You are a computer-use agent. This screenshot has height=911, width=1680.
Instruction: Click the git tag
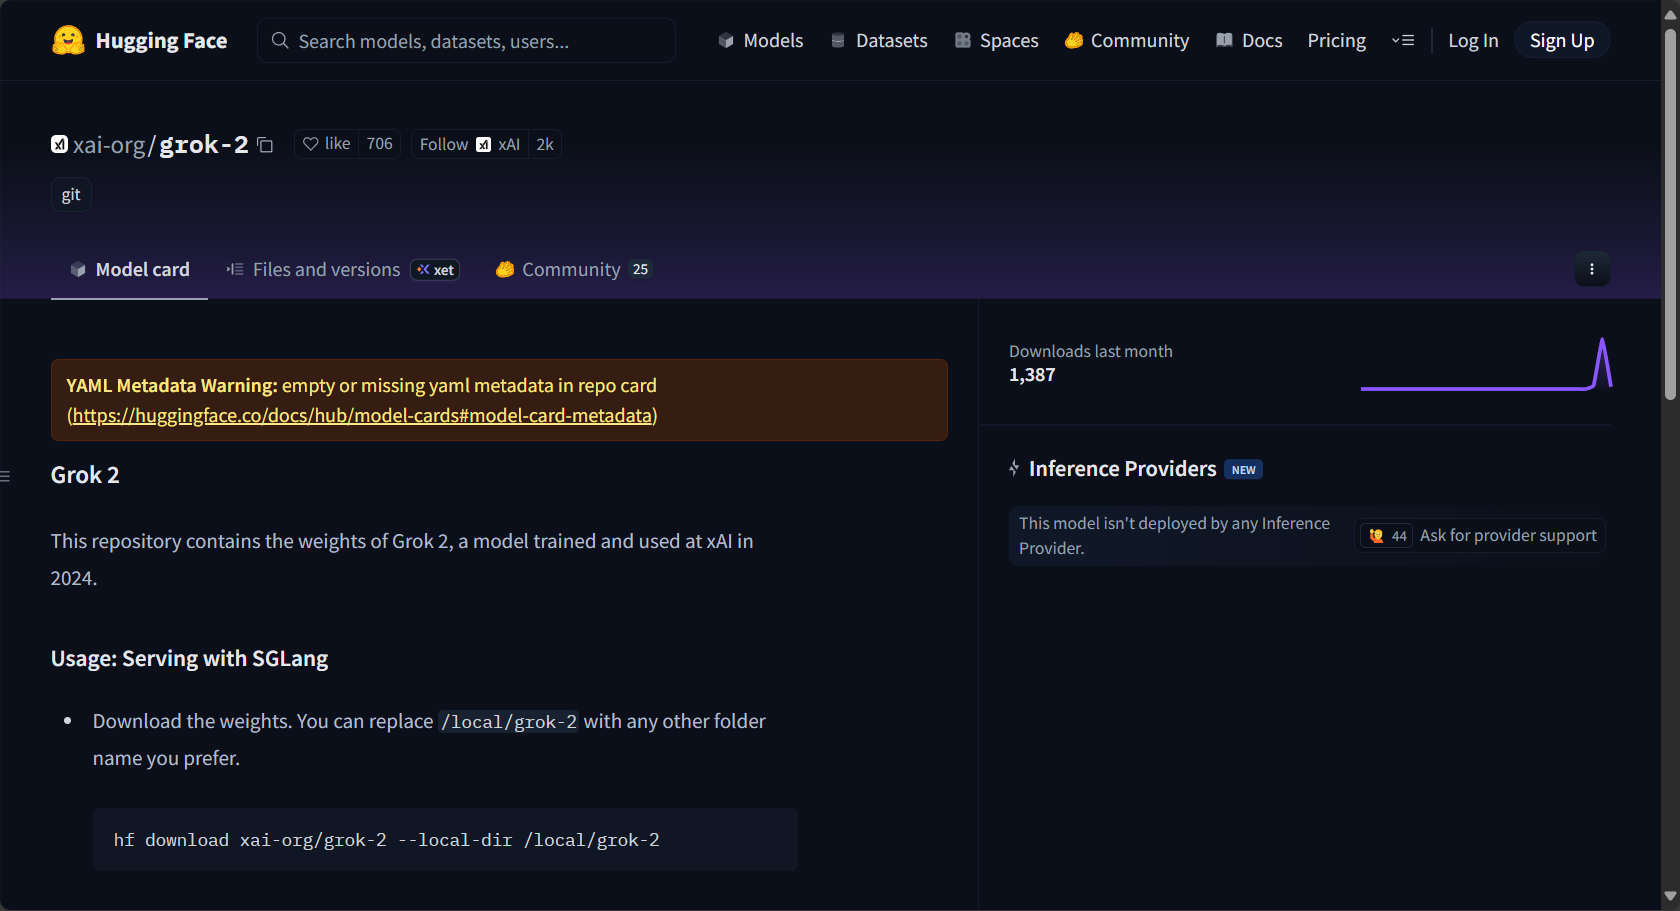(71, 195)
